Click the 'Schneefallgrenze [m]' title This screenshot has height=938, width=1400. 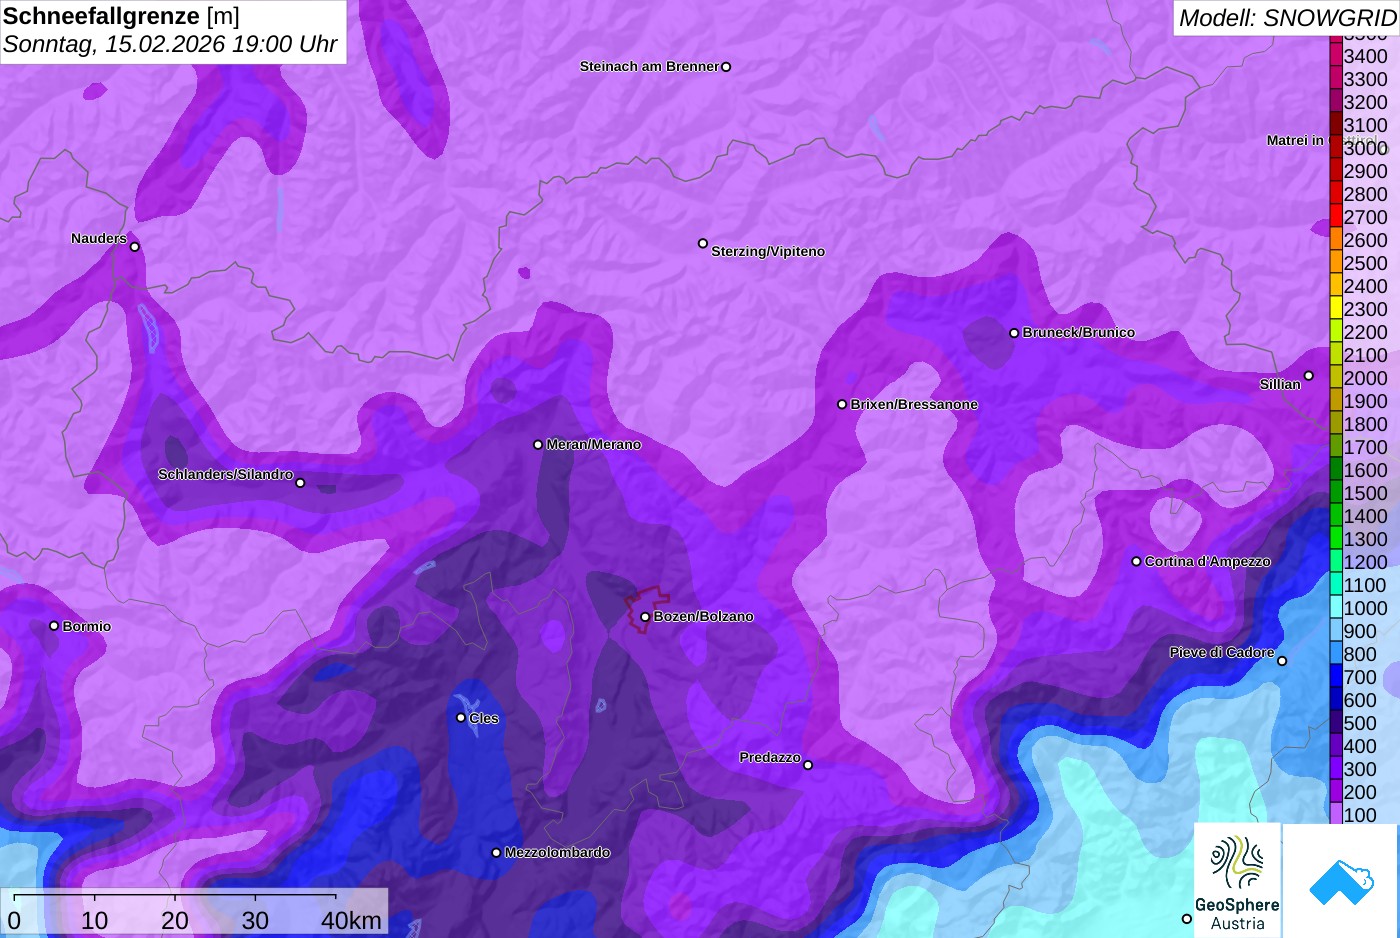[121, 16]
